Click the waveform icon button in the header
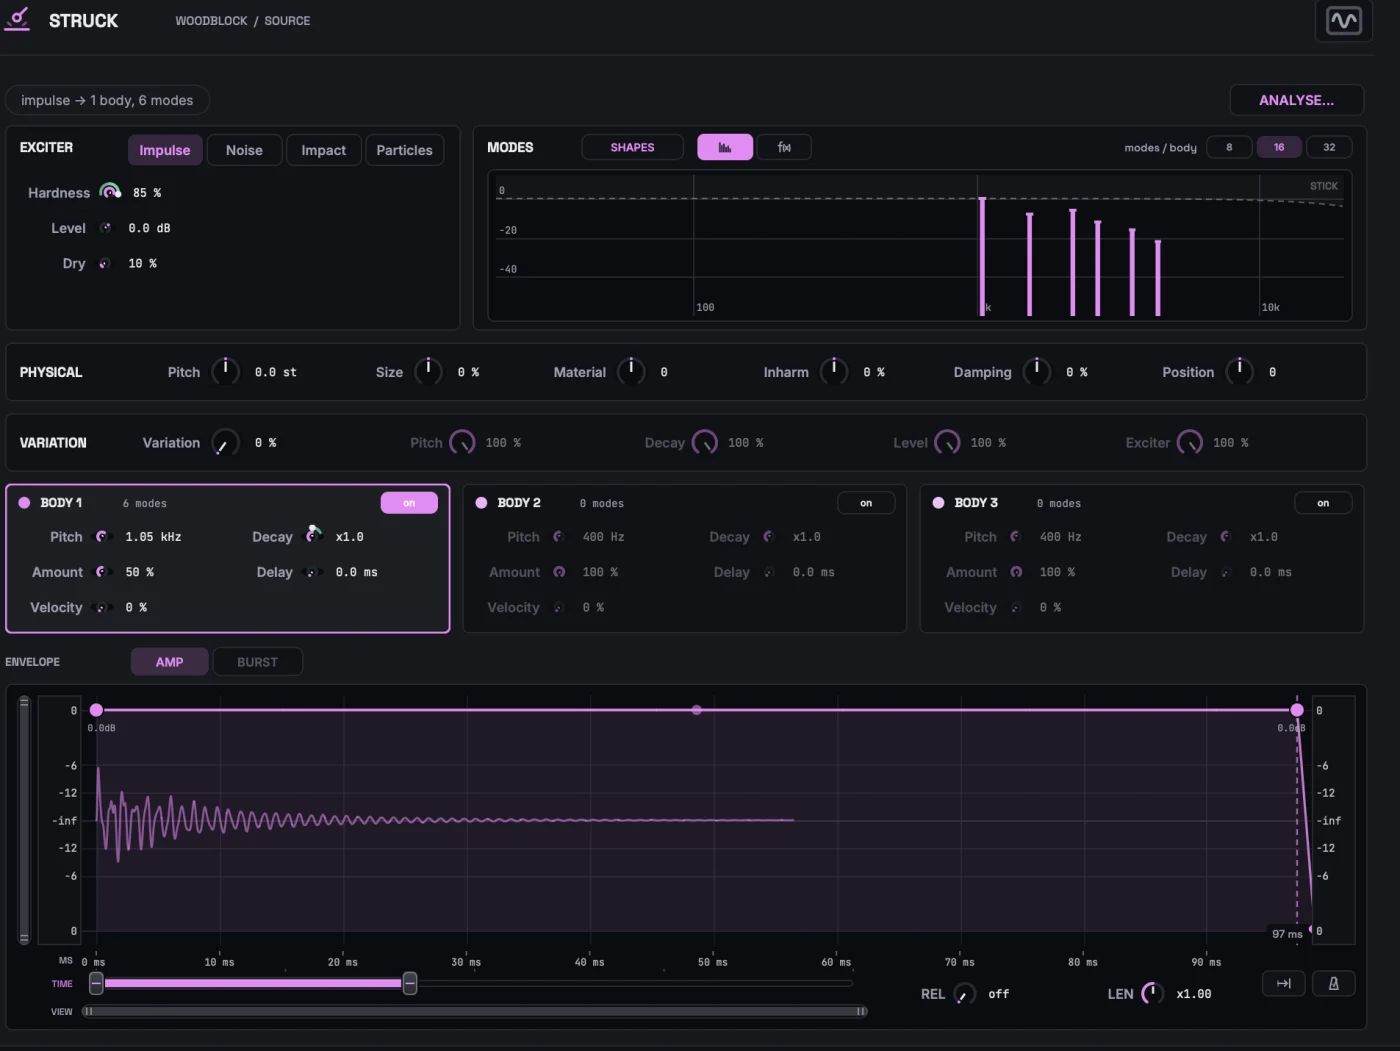The height and width of the screenshot is (1051, 1400). pyautogui.click(x=1343, y=20)
